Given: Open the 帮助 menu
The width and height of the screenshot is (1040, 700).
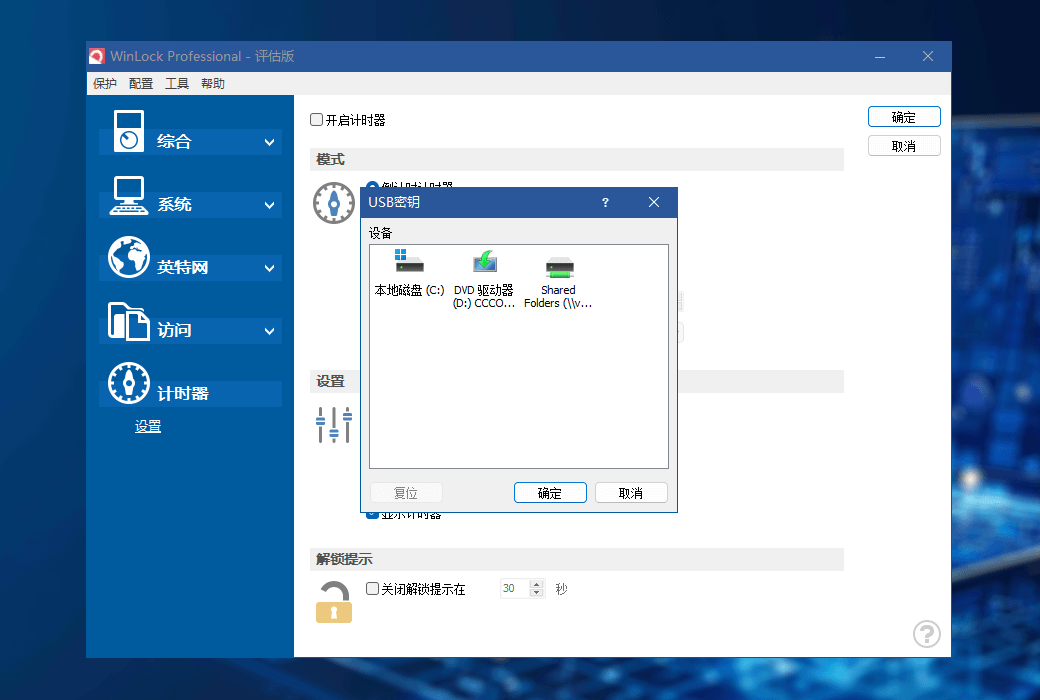Looking at the screenshot, I should click(213, 84).
